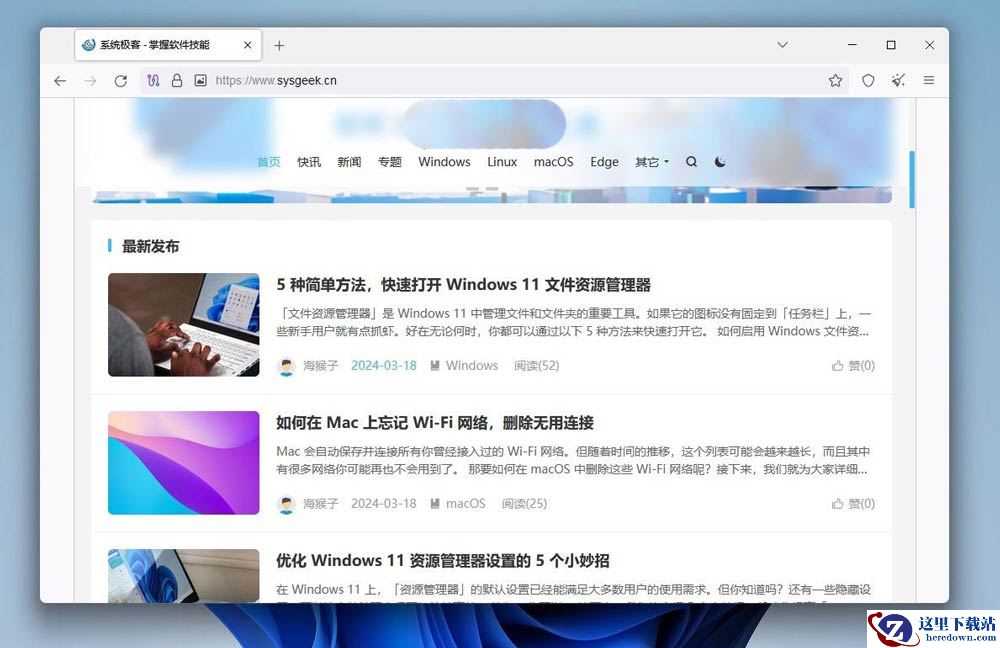Open the macOS navigation item
Screen dimensions: 1000x648
pyautogui.click(x=554, y=162)
